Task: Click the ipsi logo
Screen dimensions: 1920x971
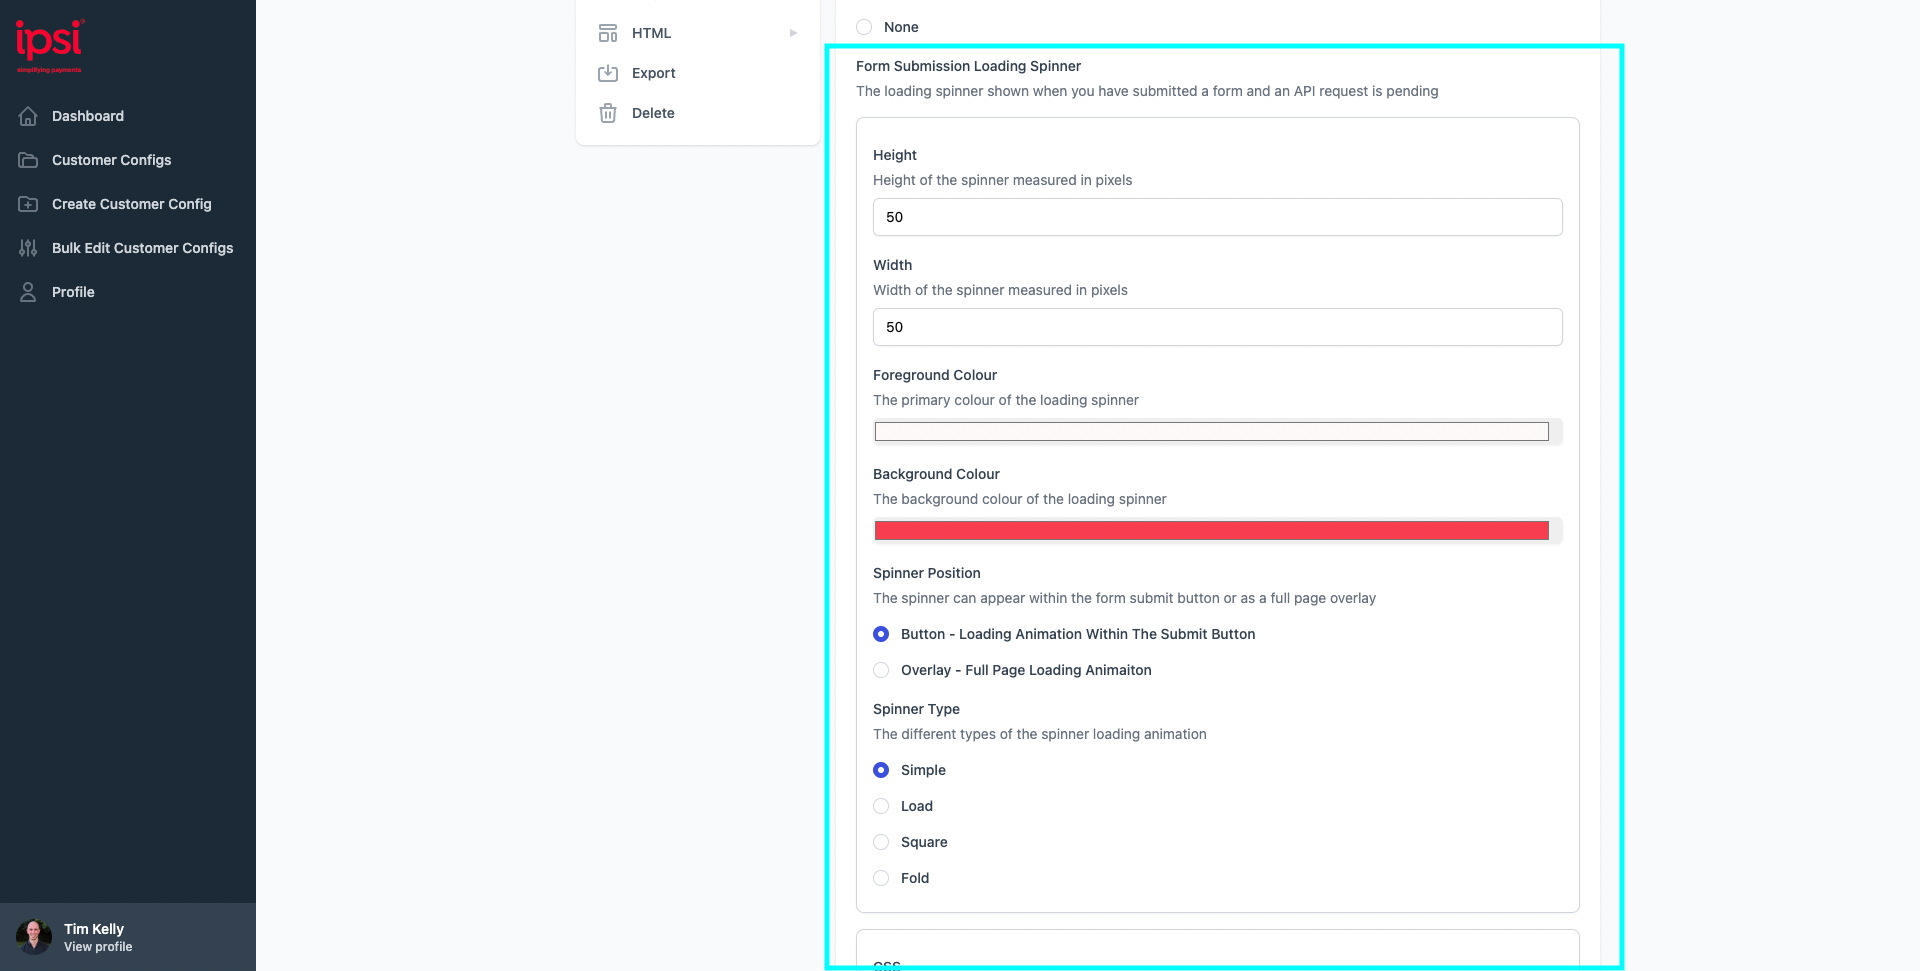Action: (49, 44)
